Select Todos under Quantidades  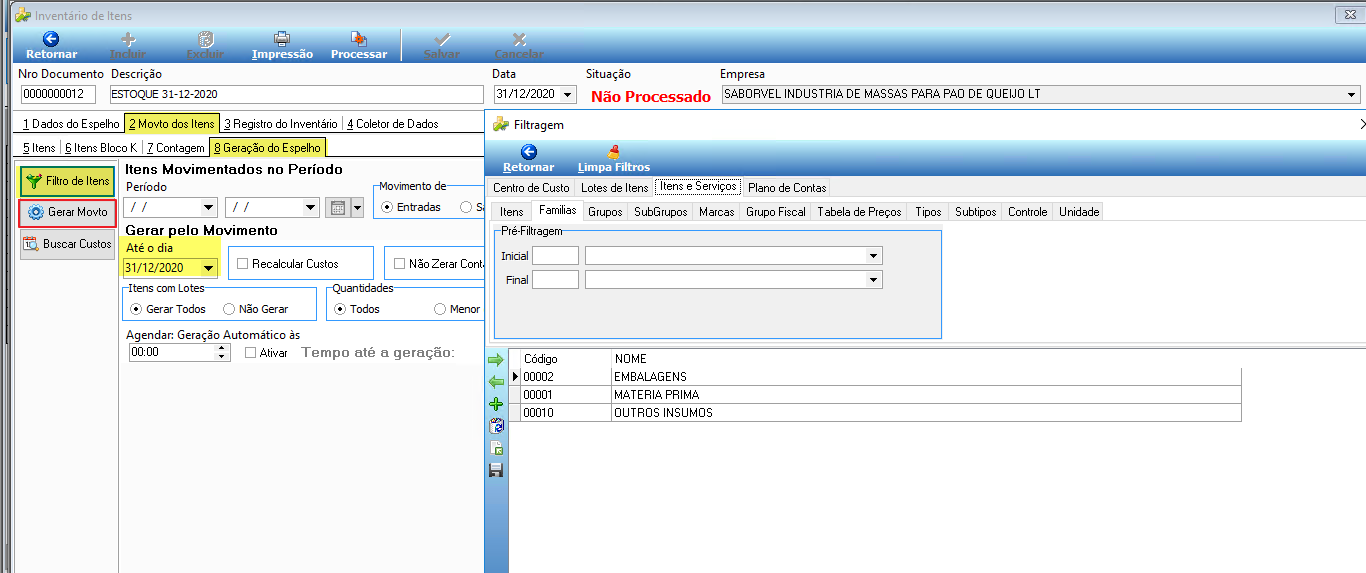[340, 309]
